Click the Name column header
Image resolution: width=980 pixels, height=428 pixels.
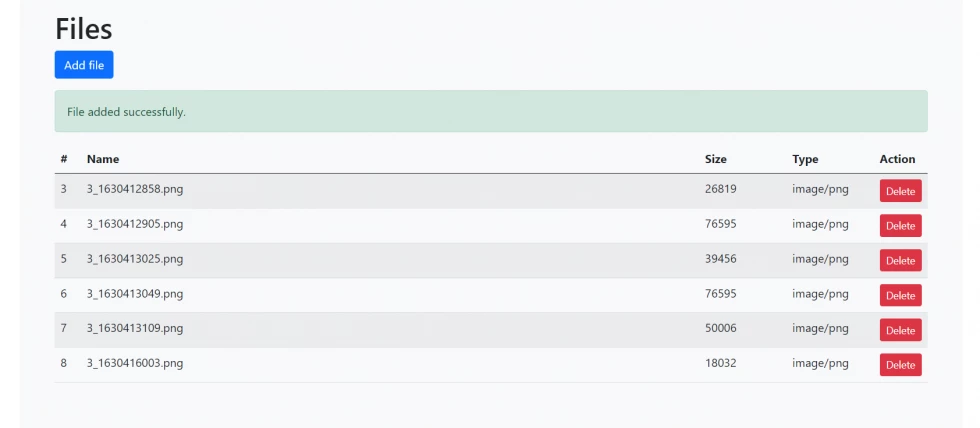tap(103, 159)
